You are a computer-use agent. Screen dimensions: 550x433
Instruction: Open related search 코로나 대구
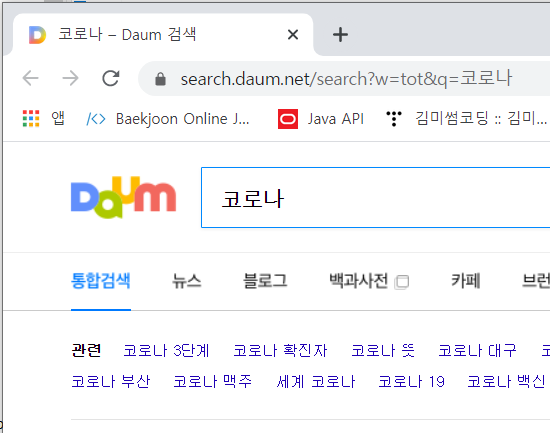[x=477, y=350]
